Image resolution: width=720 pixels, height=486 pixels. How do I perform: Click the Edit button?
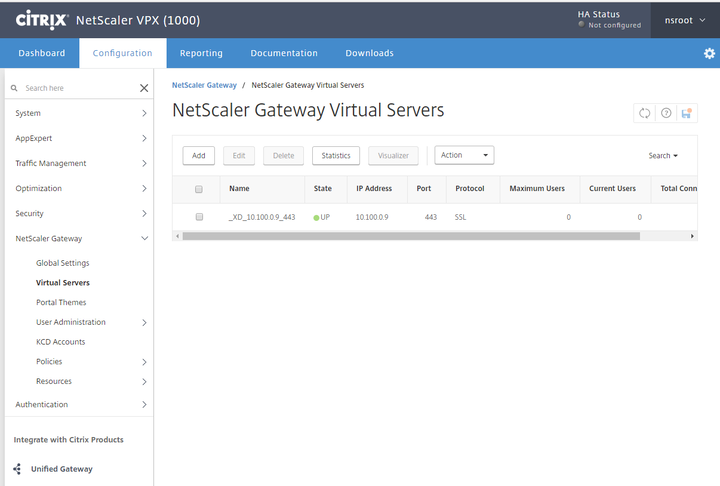click(239, 156)
